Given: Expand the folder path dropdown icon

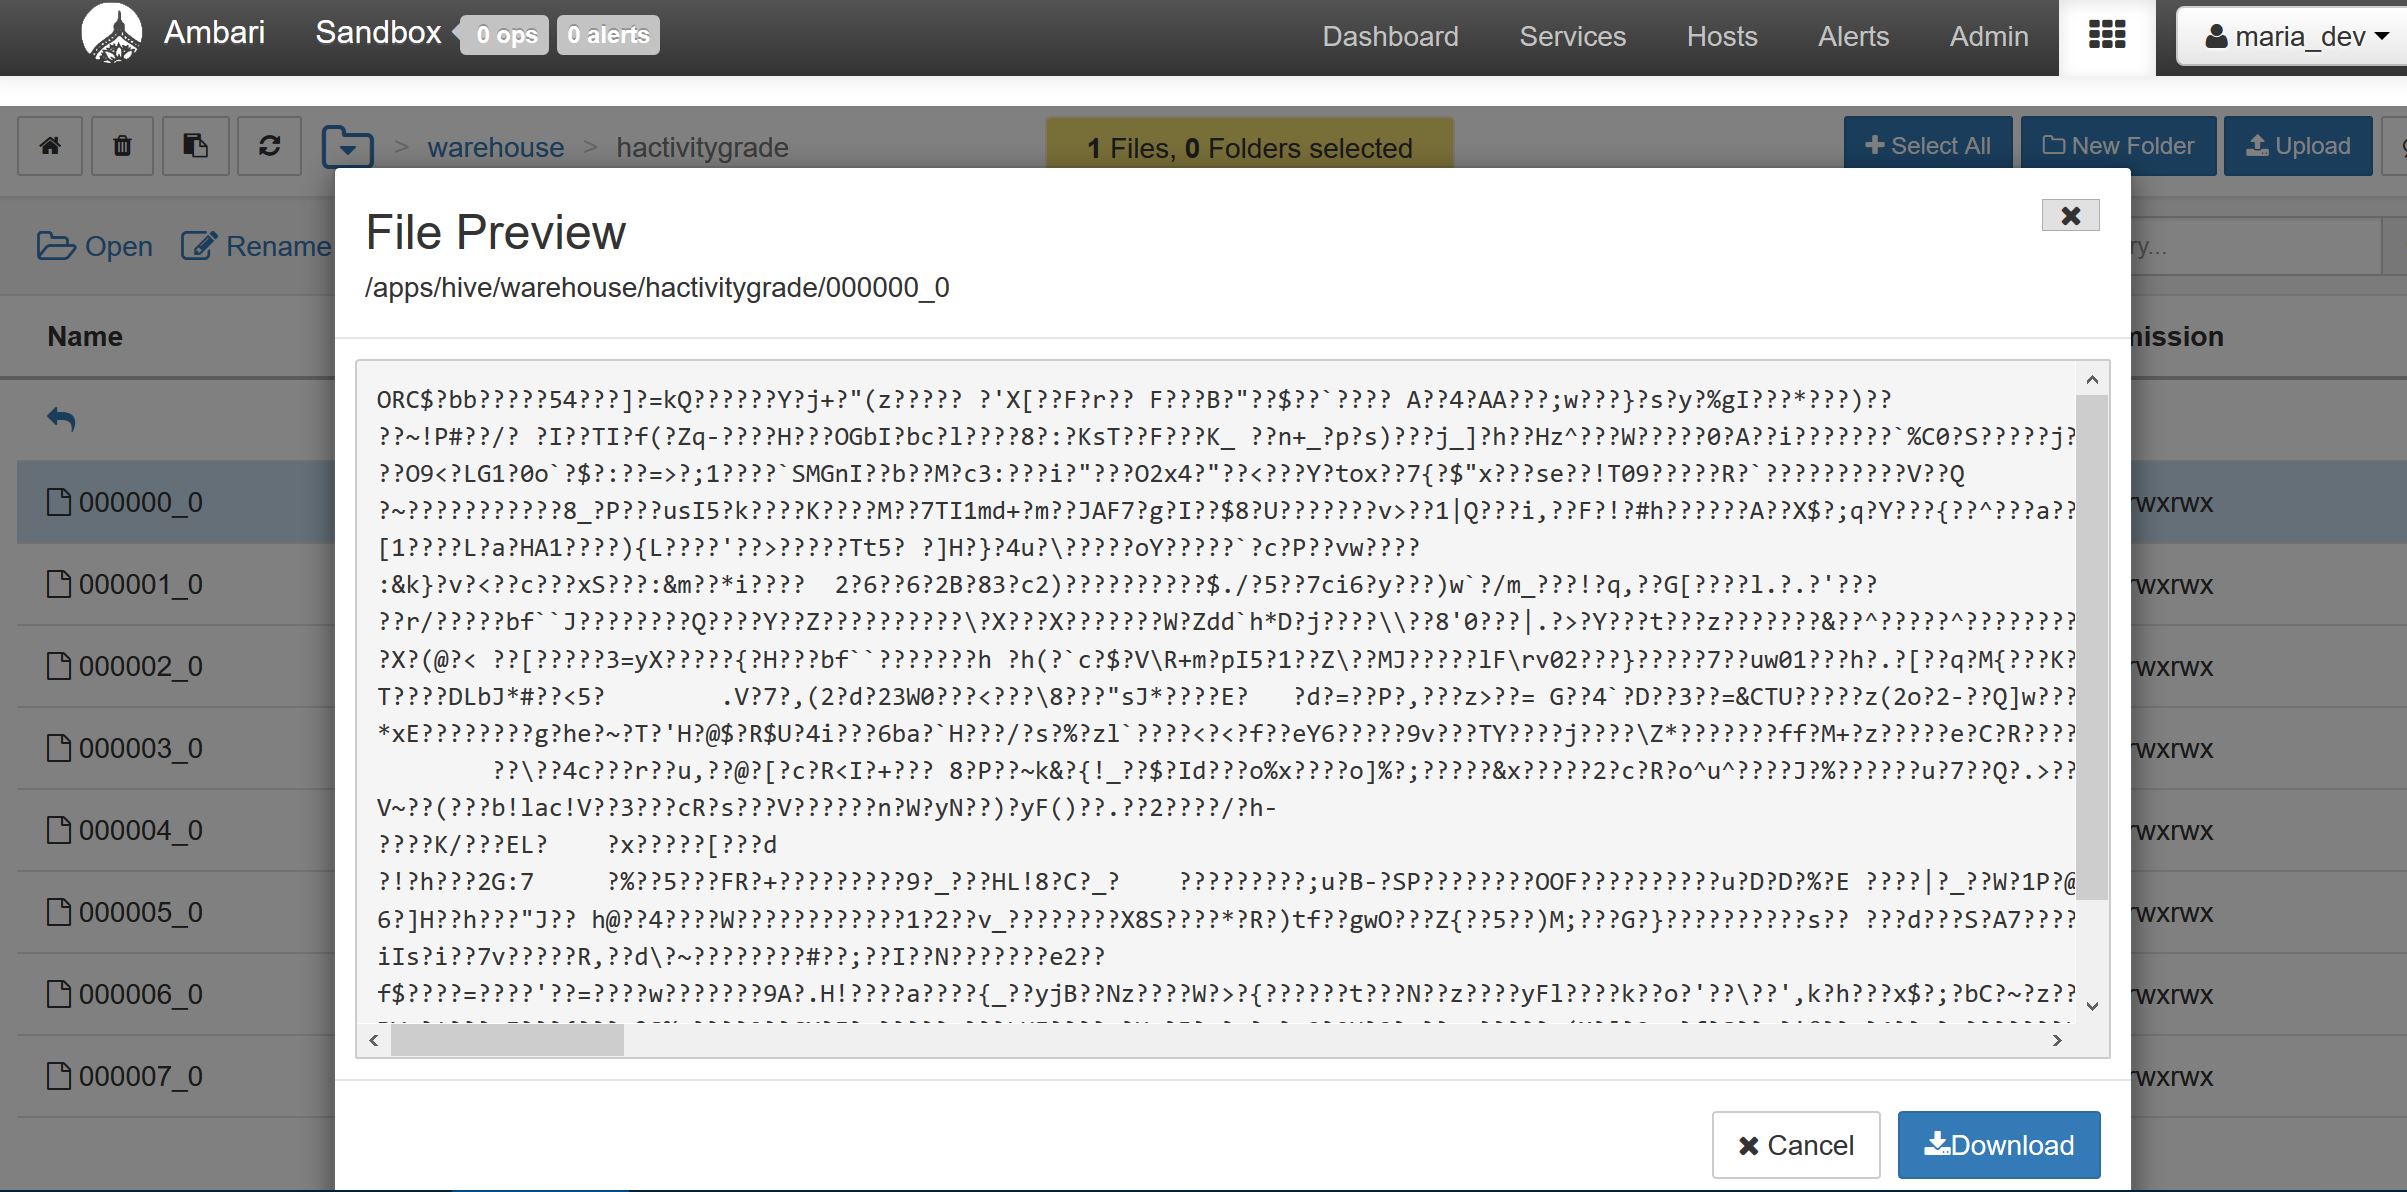Looking at the screenshot, I should point(347,147).
